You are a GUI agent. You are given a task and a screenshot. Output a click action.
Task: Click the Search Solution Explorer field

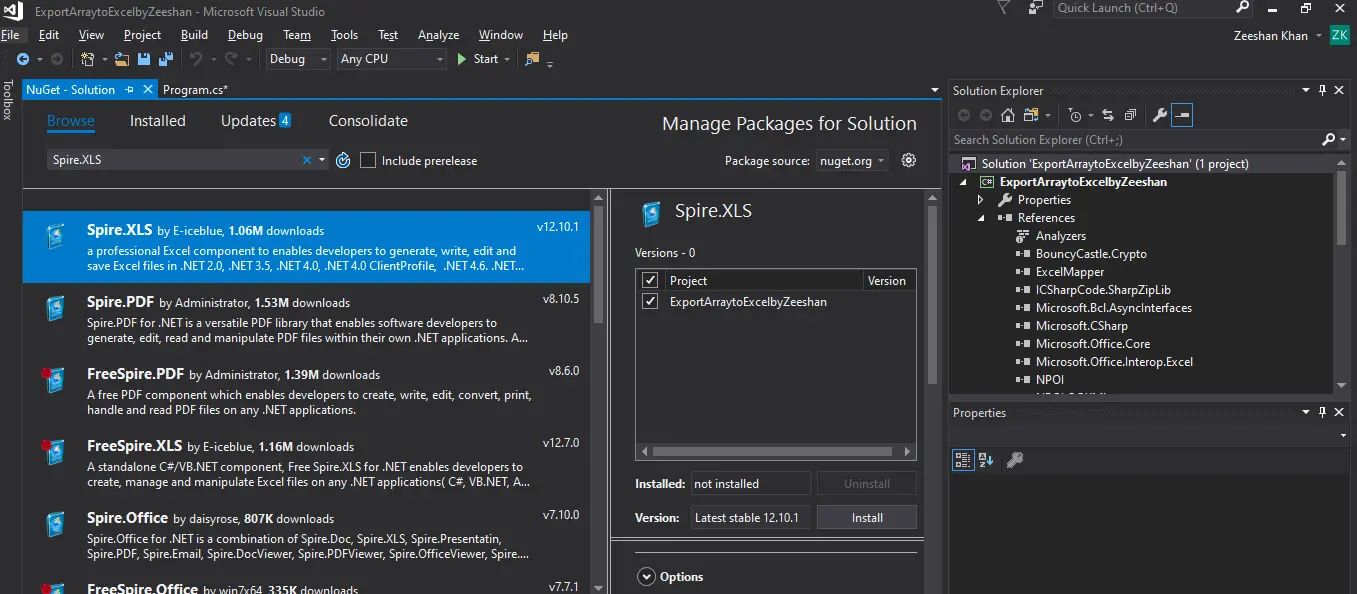click(1134, 140)
